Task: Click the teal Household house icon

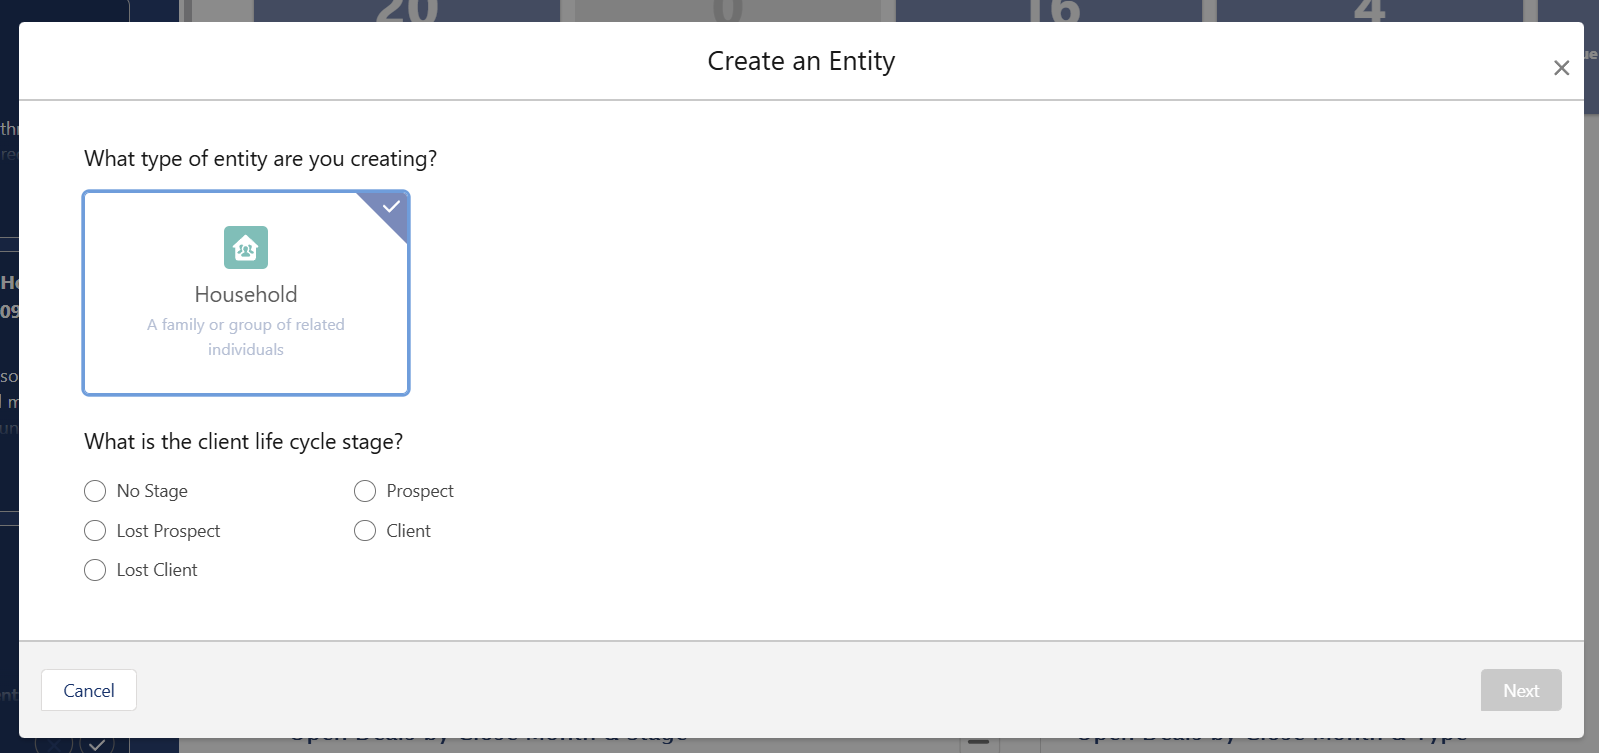Action: click(x=246, y=247)
